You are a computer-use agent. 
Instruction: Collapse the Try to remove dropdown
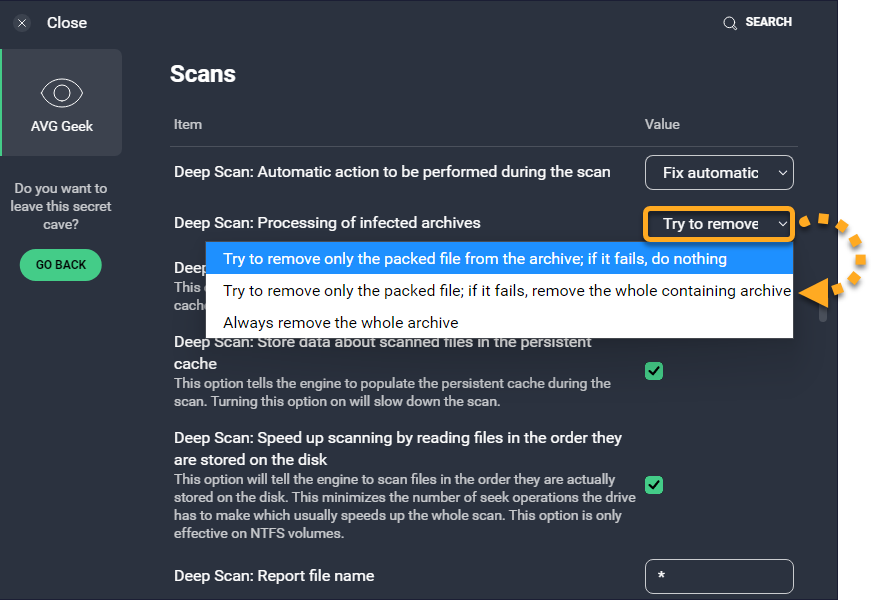pos(719,224)
